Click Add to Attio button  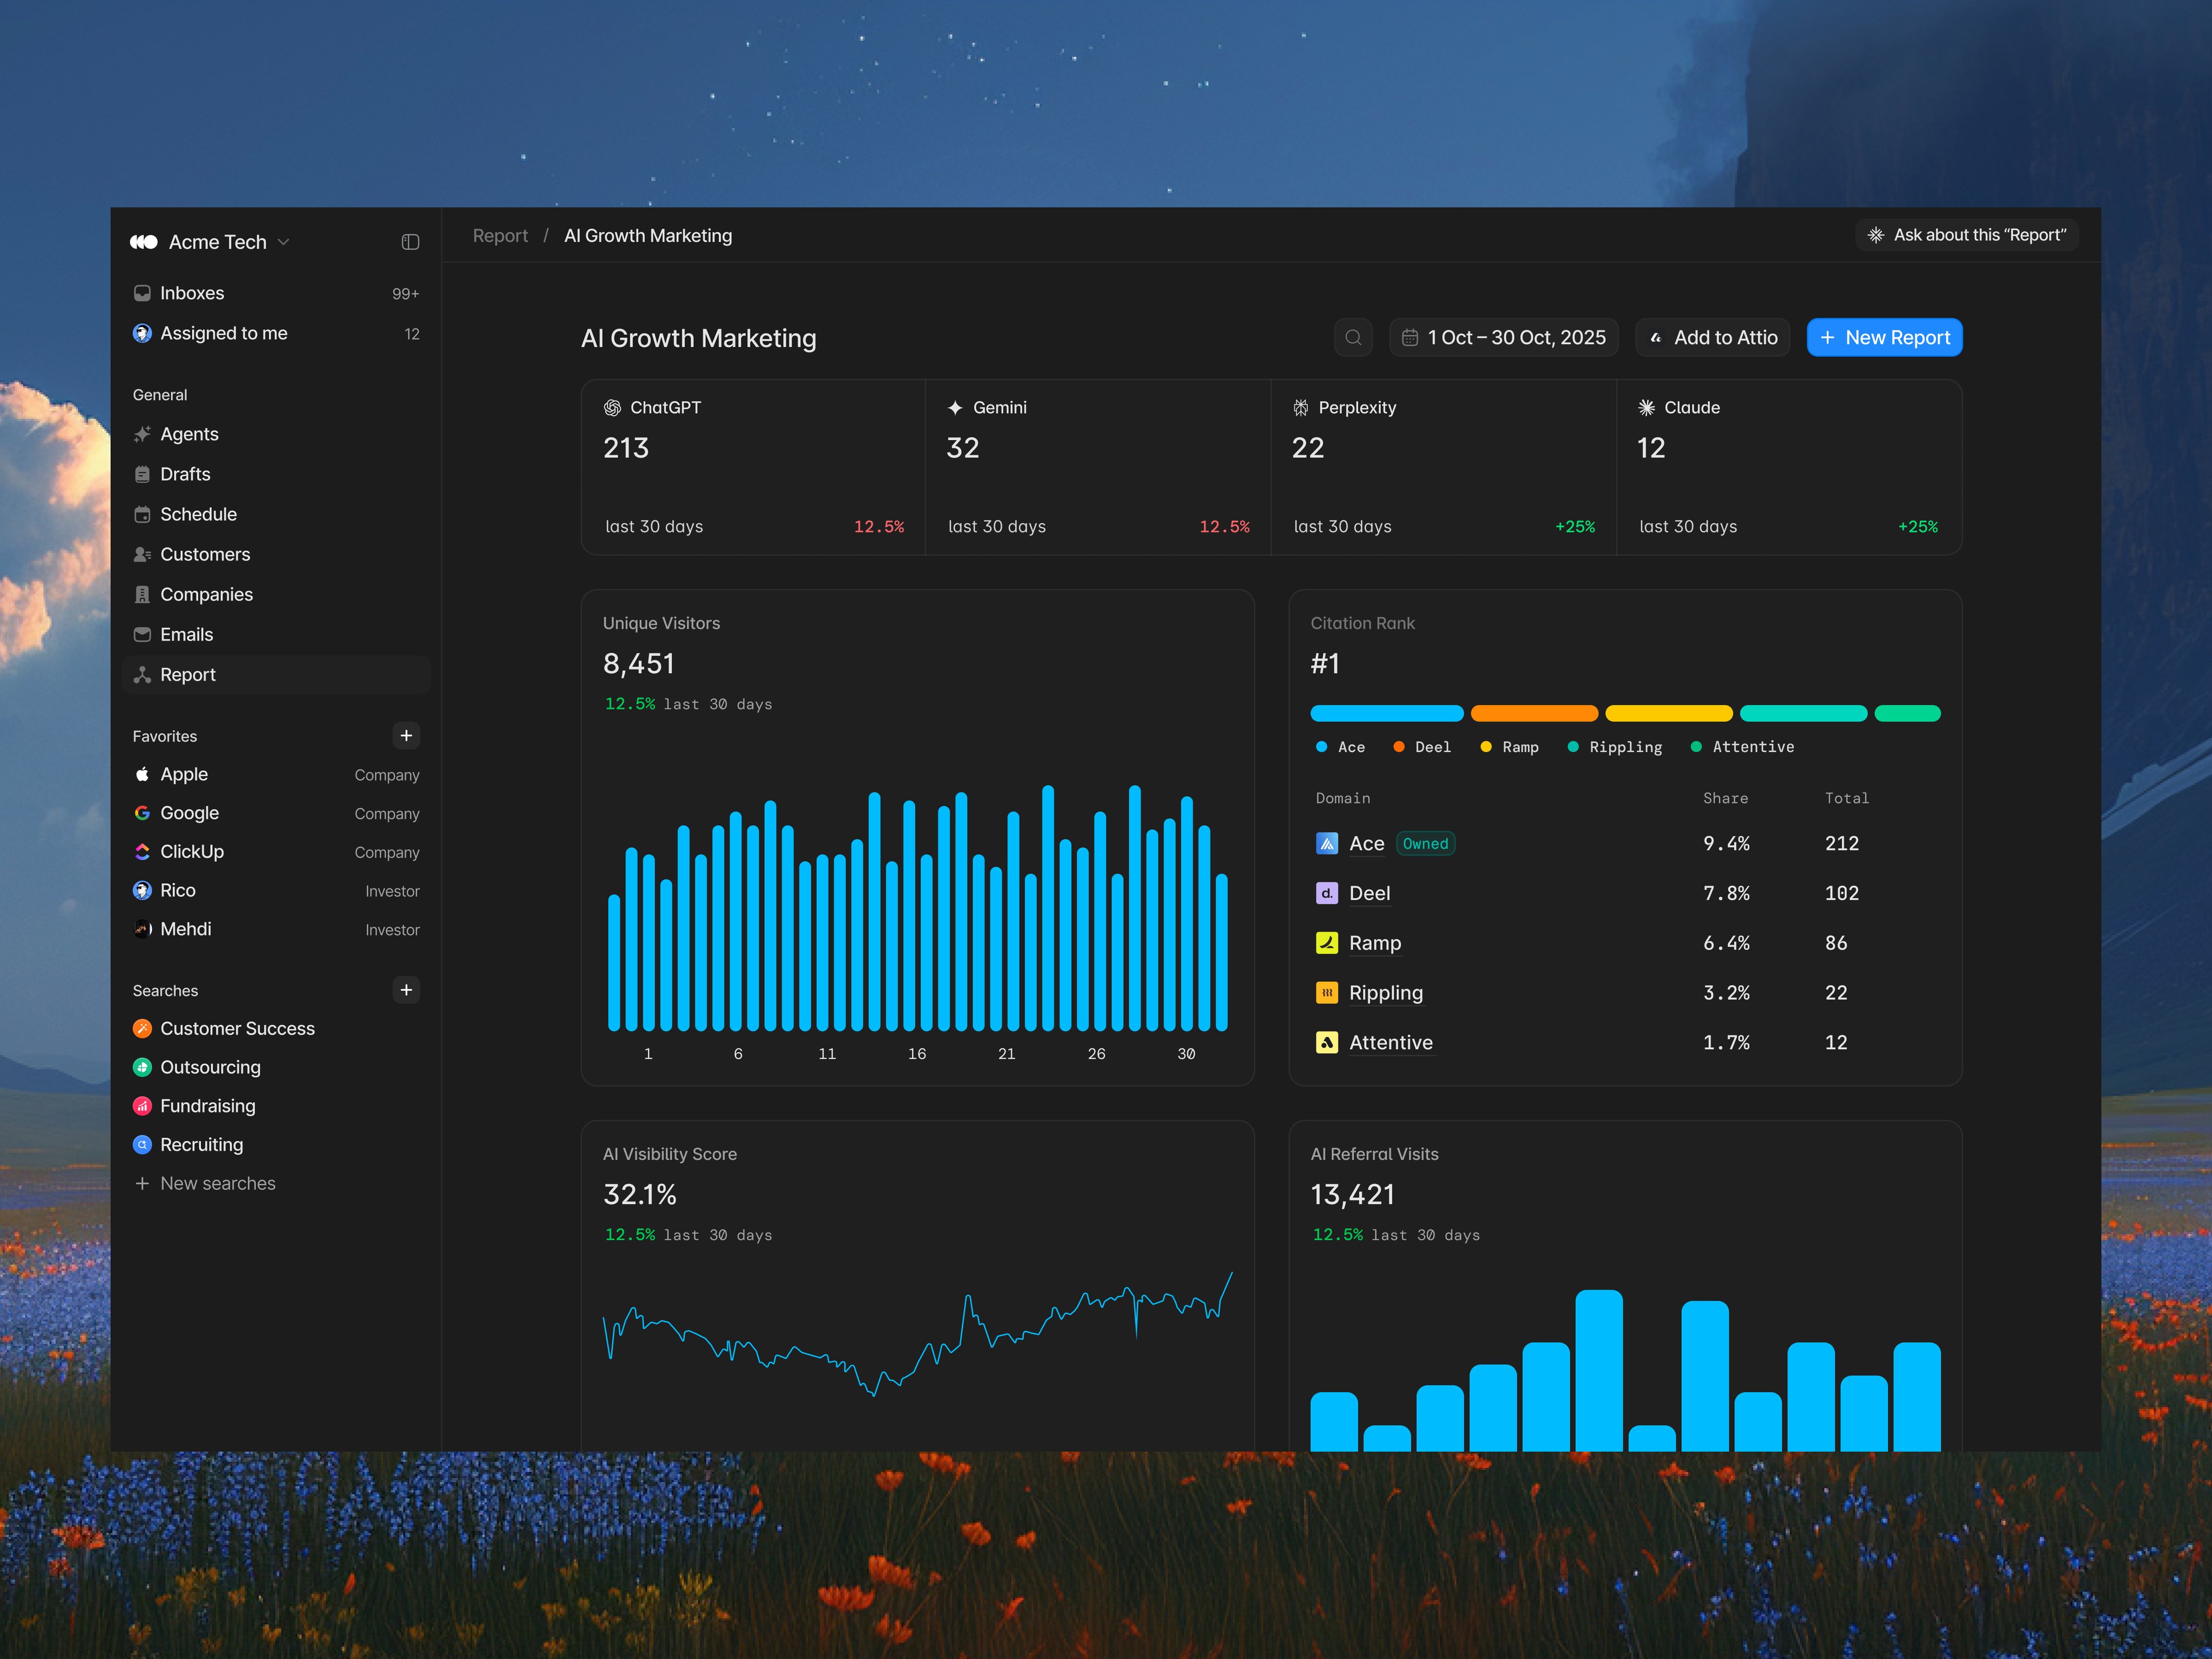coord(1713,338)
